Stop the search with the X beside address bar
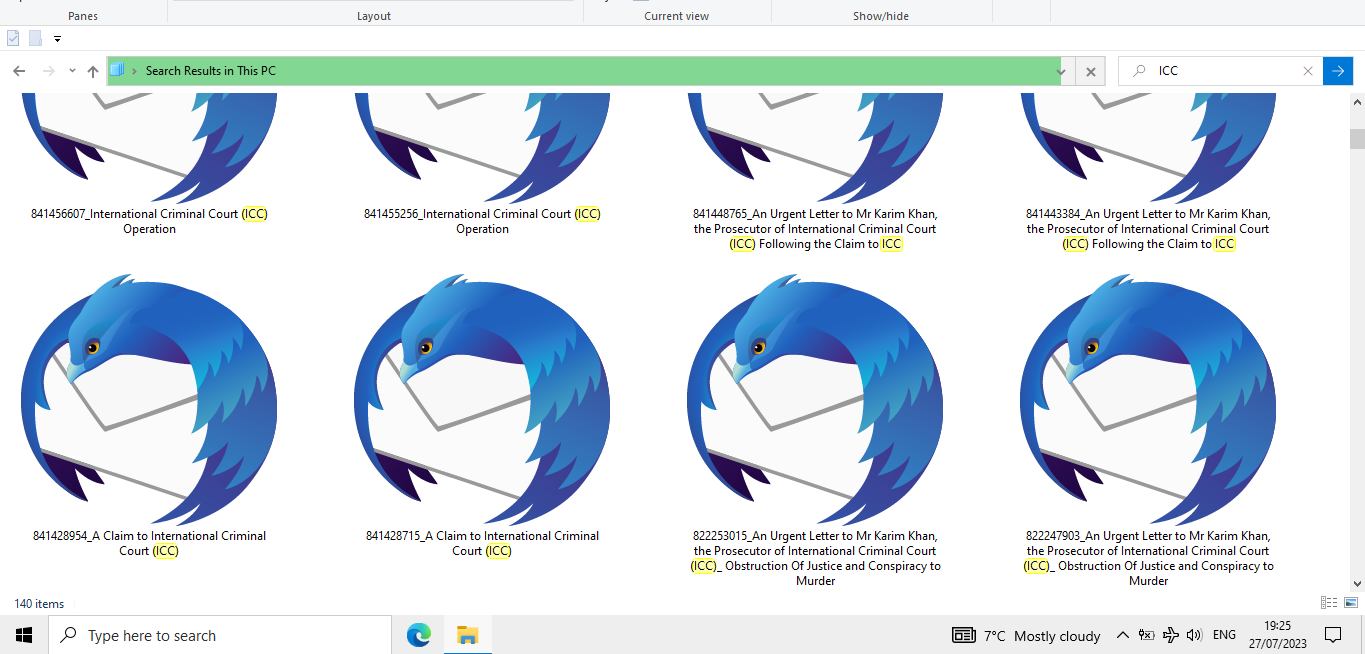Image resolution: width=1365 pixels, height=654 pixels. click(x=1090, y=71)
